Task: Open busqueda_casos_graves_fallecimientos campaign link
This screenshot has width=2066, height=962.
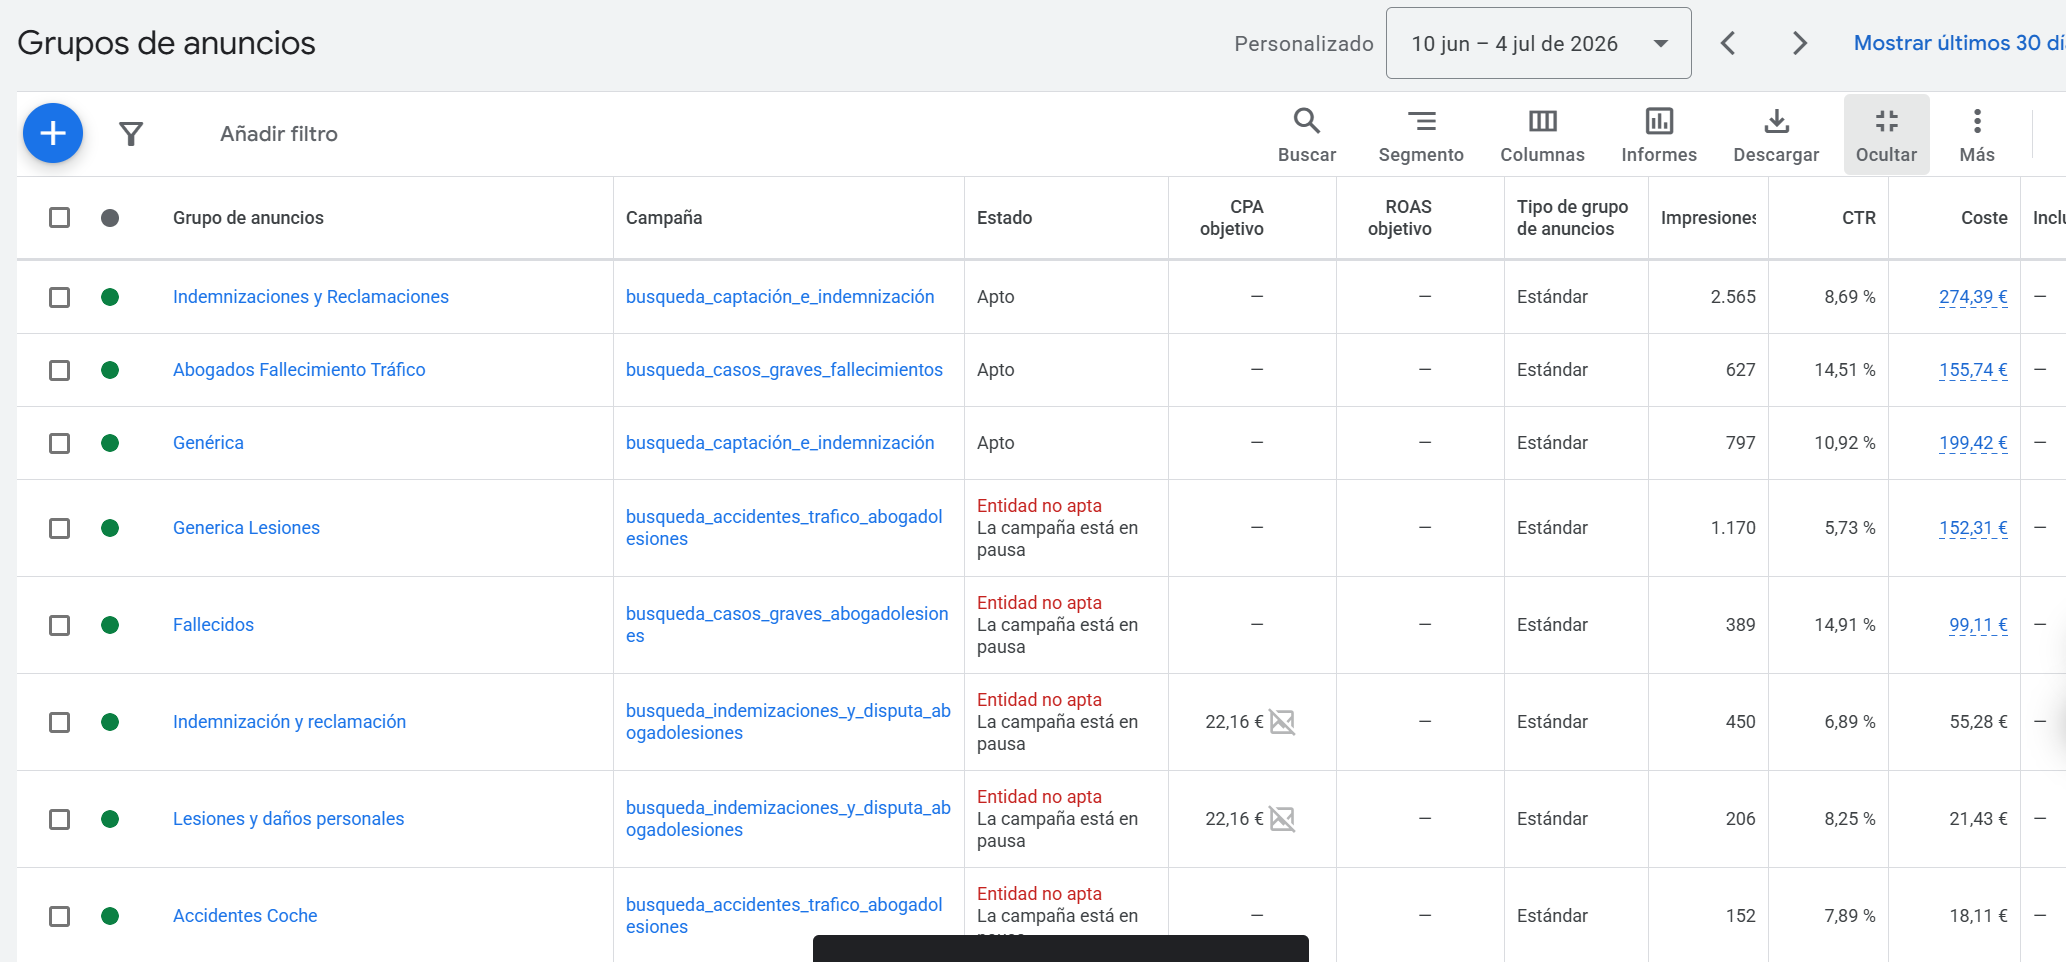Action: click(x=784, y=370)
